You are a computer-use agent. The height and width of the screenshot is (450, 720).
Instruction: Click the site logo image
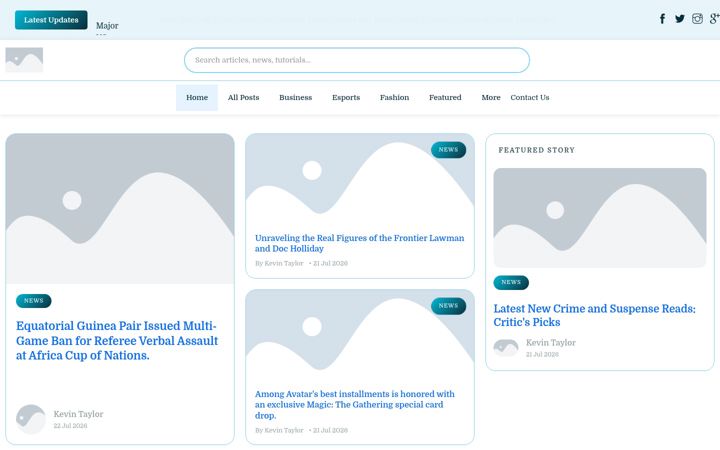click(x=24, y=60)
